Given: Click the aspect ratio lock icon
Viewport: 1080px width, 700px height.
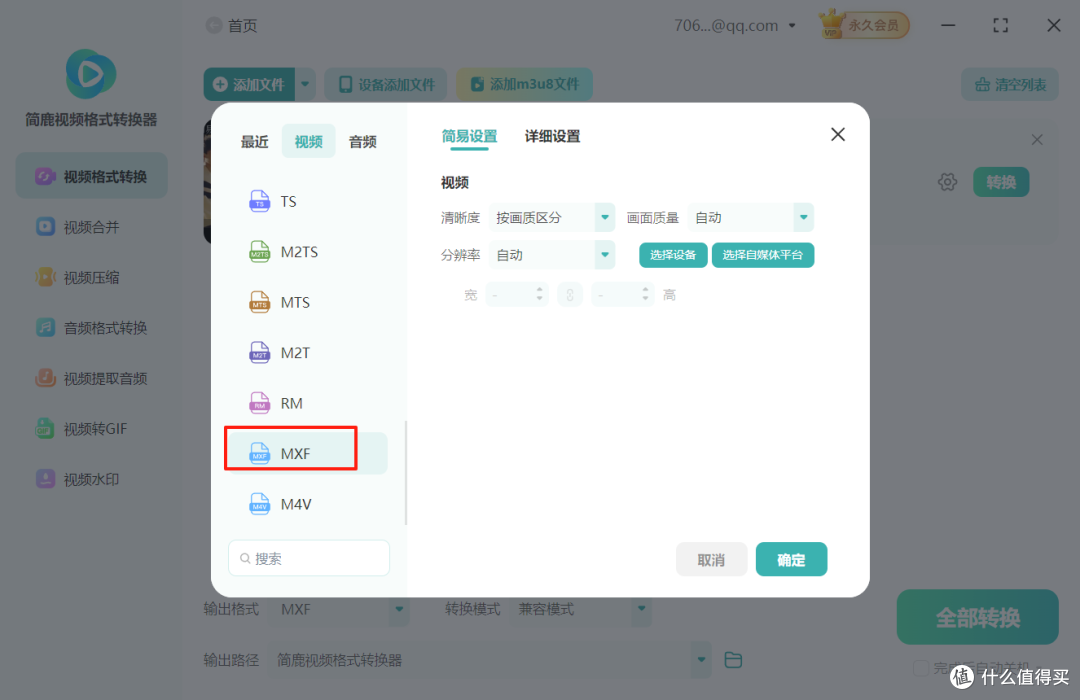Looking at the screenshot, I should [x=570, y=295].
